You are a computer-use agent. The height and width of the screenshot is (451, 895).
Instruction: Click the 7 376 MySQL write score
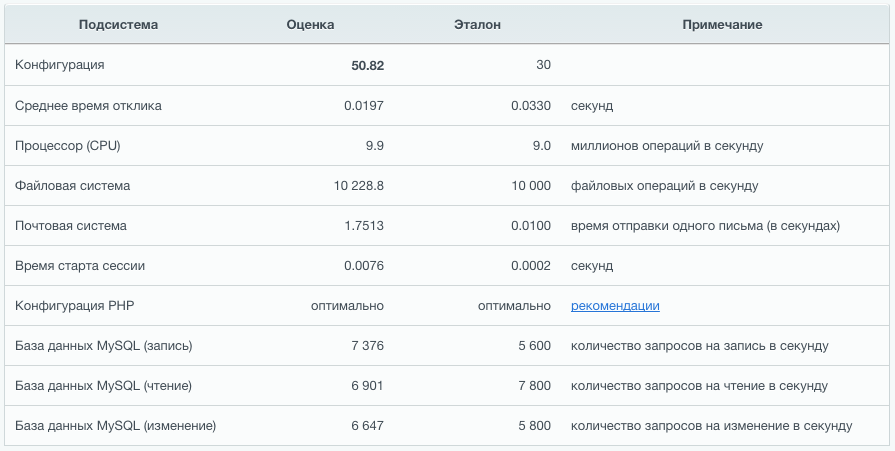pos(367,346)
